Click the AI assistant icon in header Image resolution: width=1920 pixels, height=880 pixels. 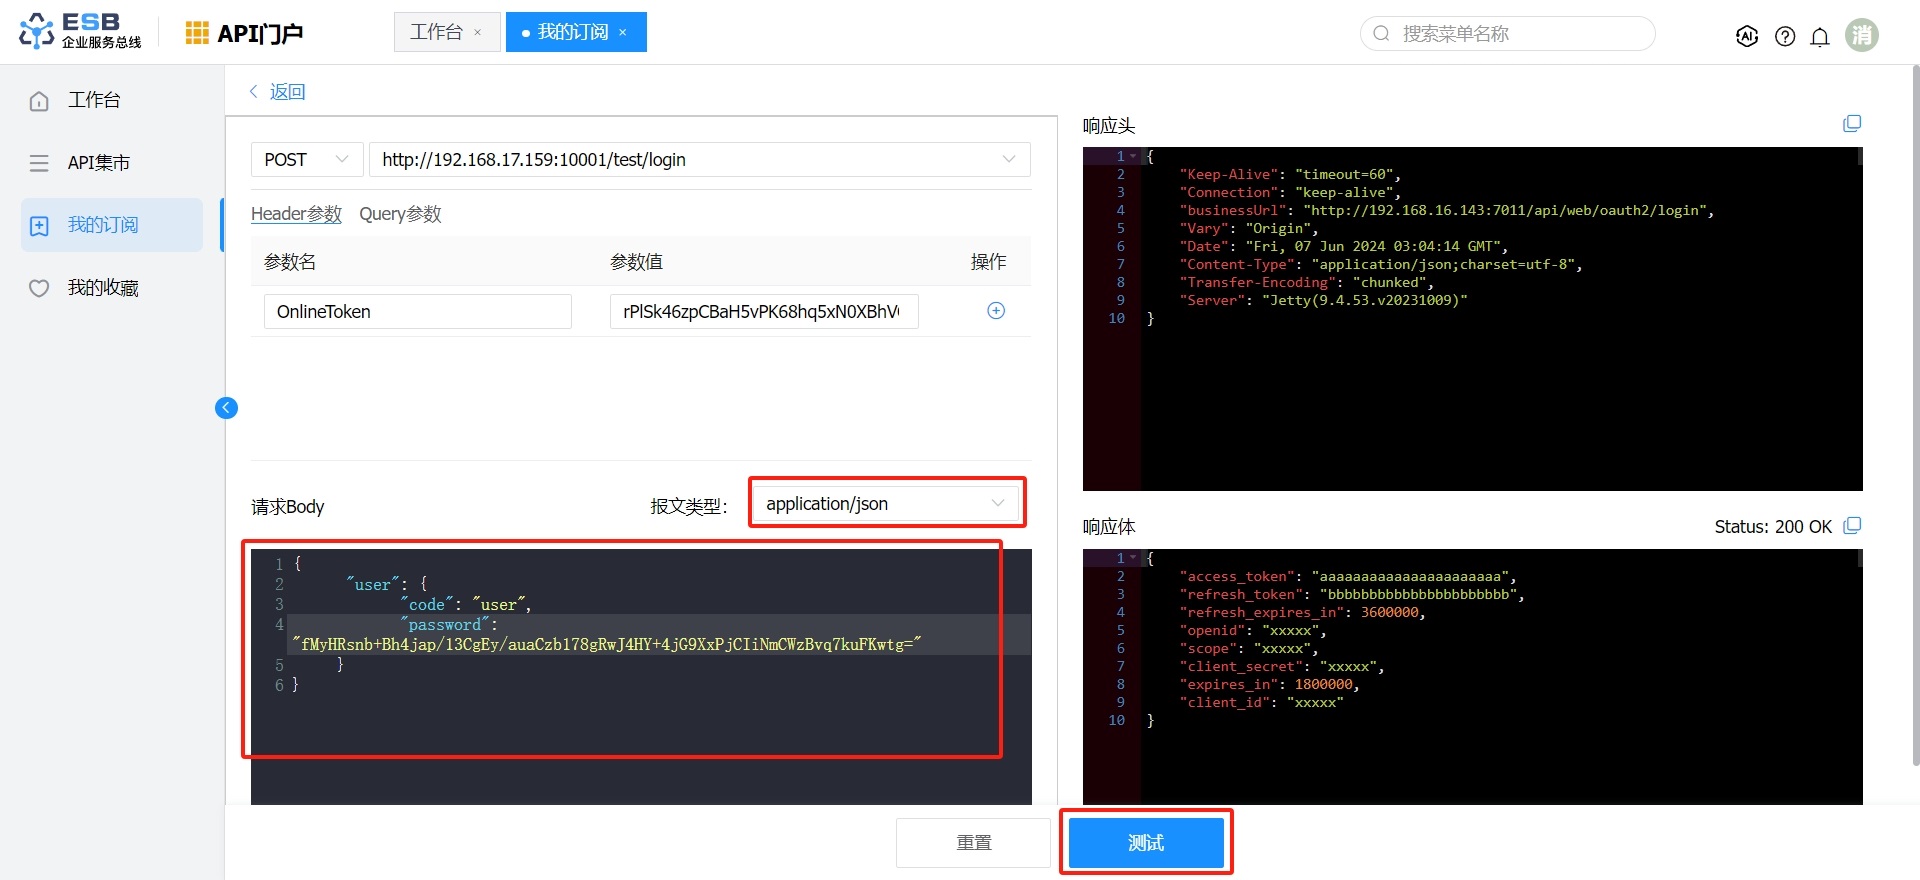click(x=1747, y=36)
